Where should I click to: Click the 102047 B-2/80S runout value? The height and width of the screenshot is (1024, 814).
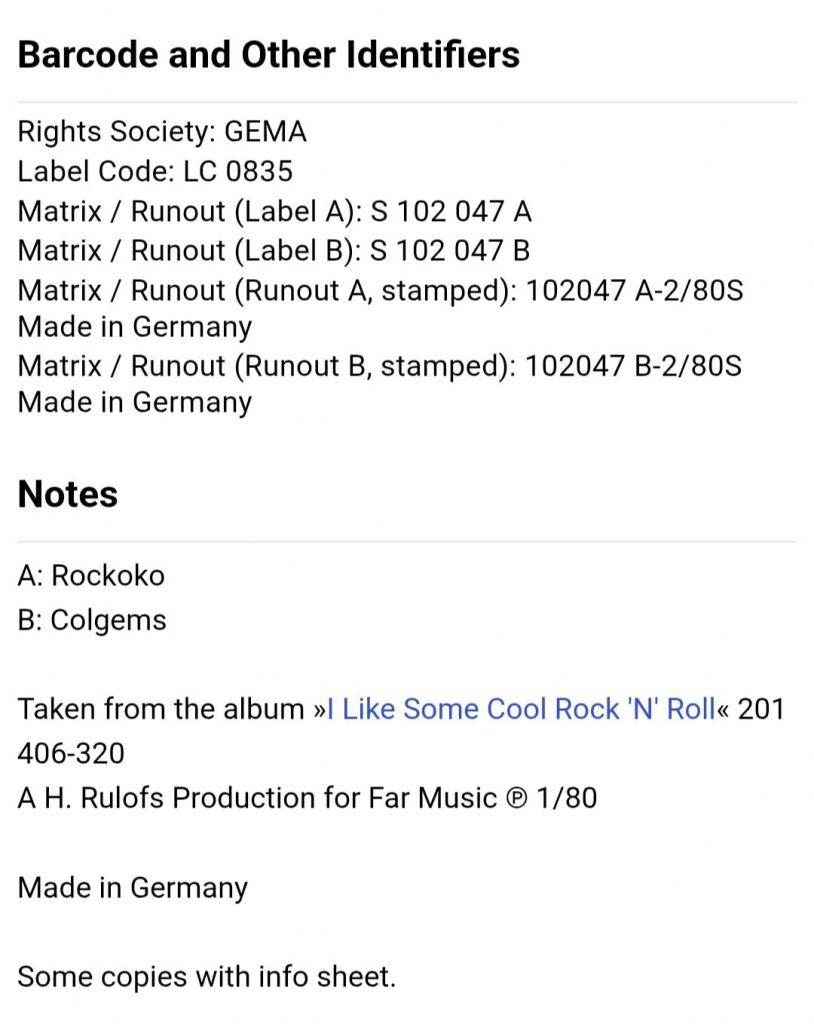(x=633, y=365)
